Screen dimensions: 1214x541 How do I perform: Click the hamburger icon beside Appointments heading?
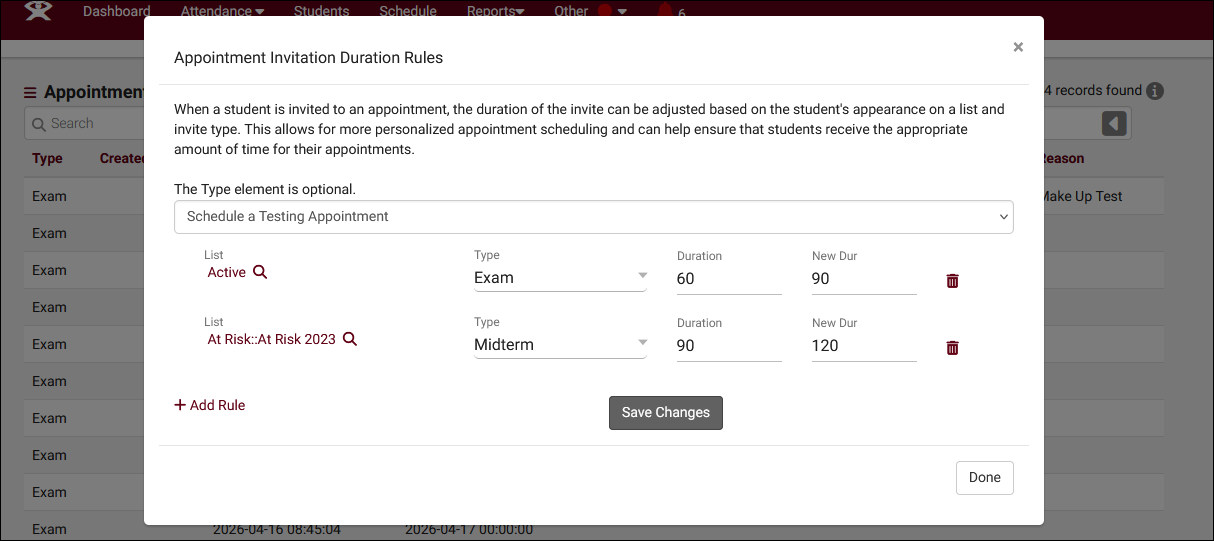[31, 92]
